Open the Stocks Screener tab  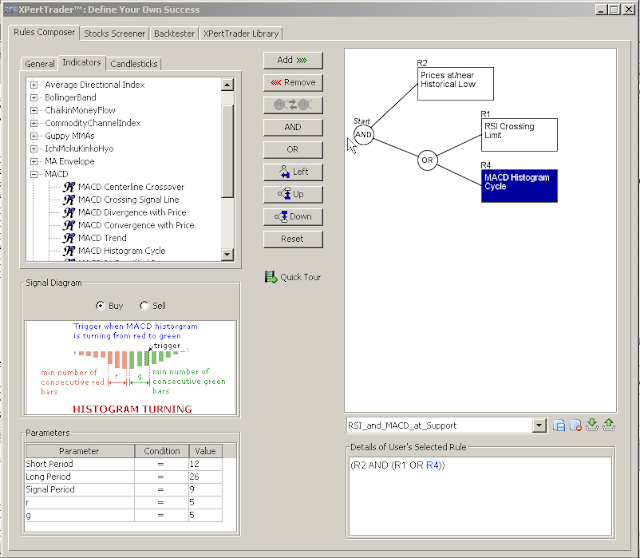pyautogui.click(x=114, y=33)
